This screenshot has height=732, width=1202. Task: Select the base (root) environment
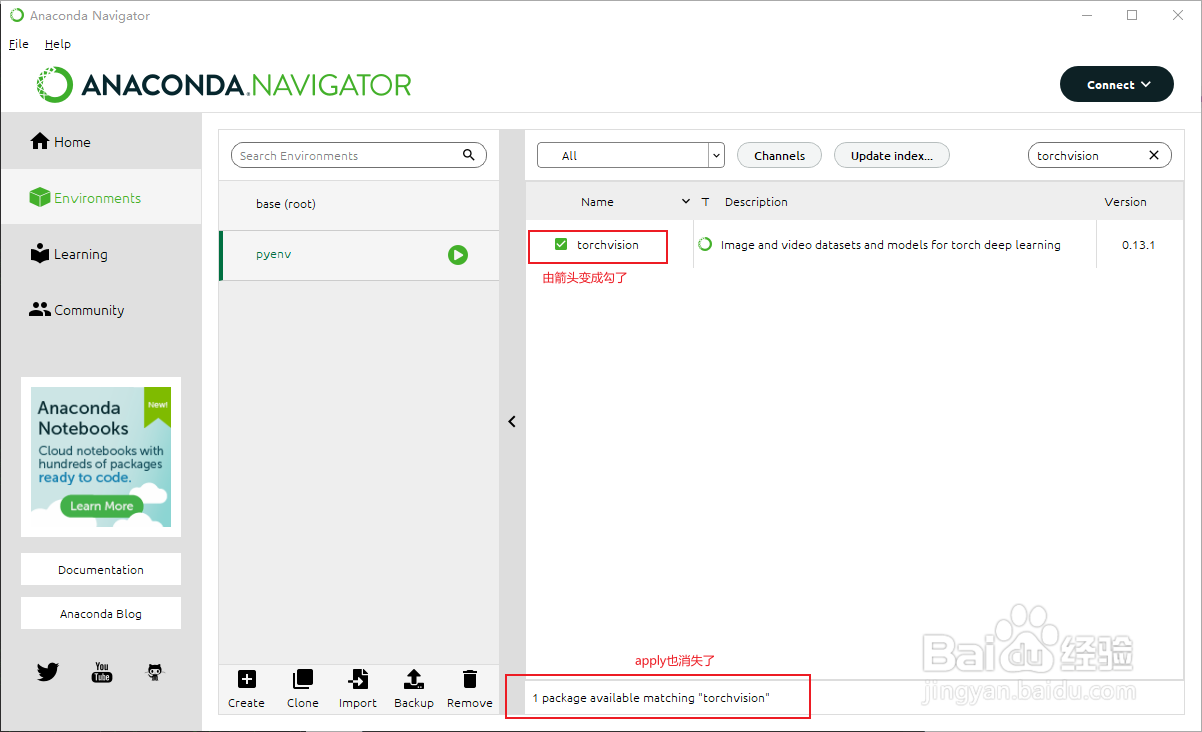click(x=359, y=204)
